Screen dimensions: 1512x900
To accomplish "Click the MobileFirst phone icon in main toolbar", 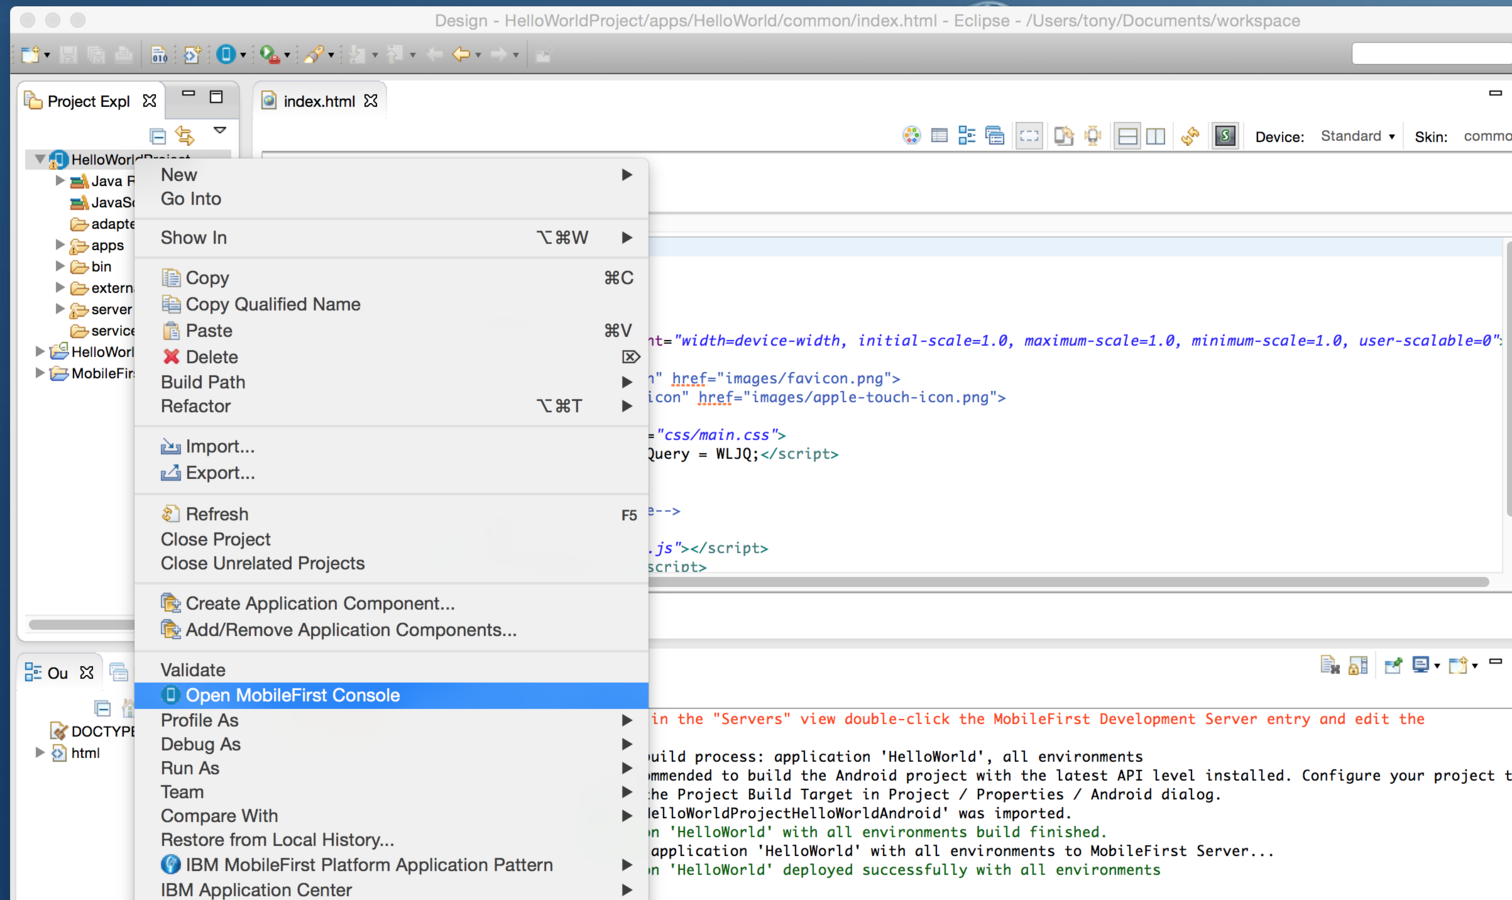I will point(226,54).
